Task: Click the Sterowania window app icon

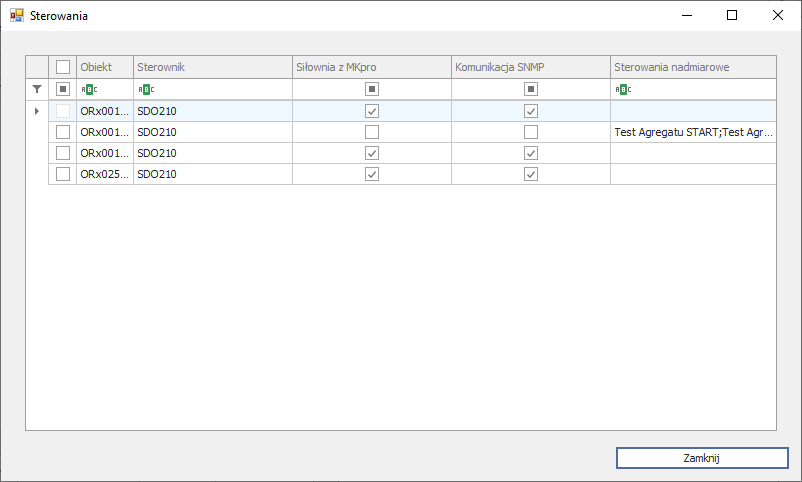Action: pos(17,15)
